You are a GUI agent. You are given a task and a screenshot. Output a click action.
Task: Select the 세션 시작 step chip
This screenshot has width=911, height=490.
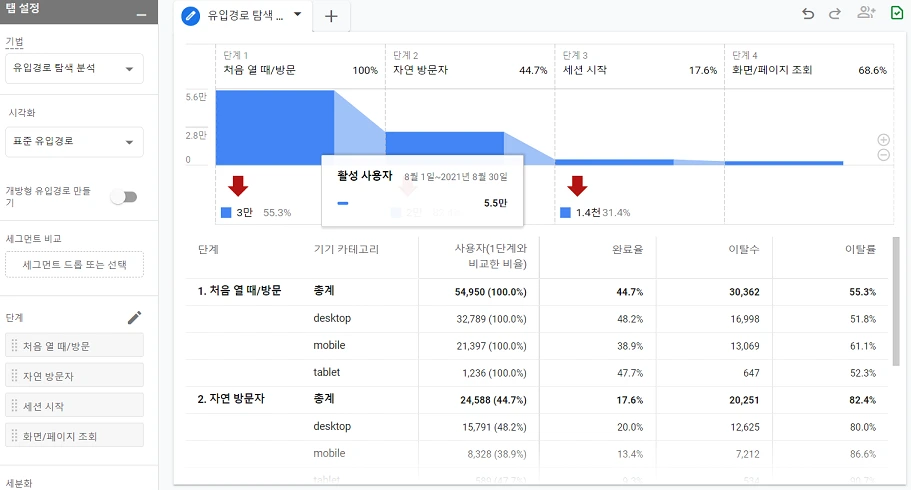click(74, 405)
